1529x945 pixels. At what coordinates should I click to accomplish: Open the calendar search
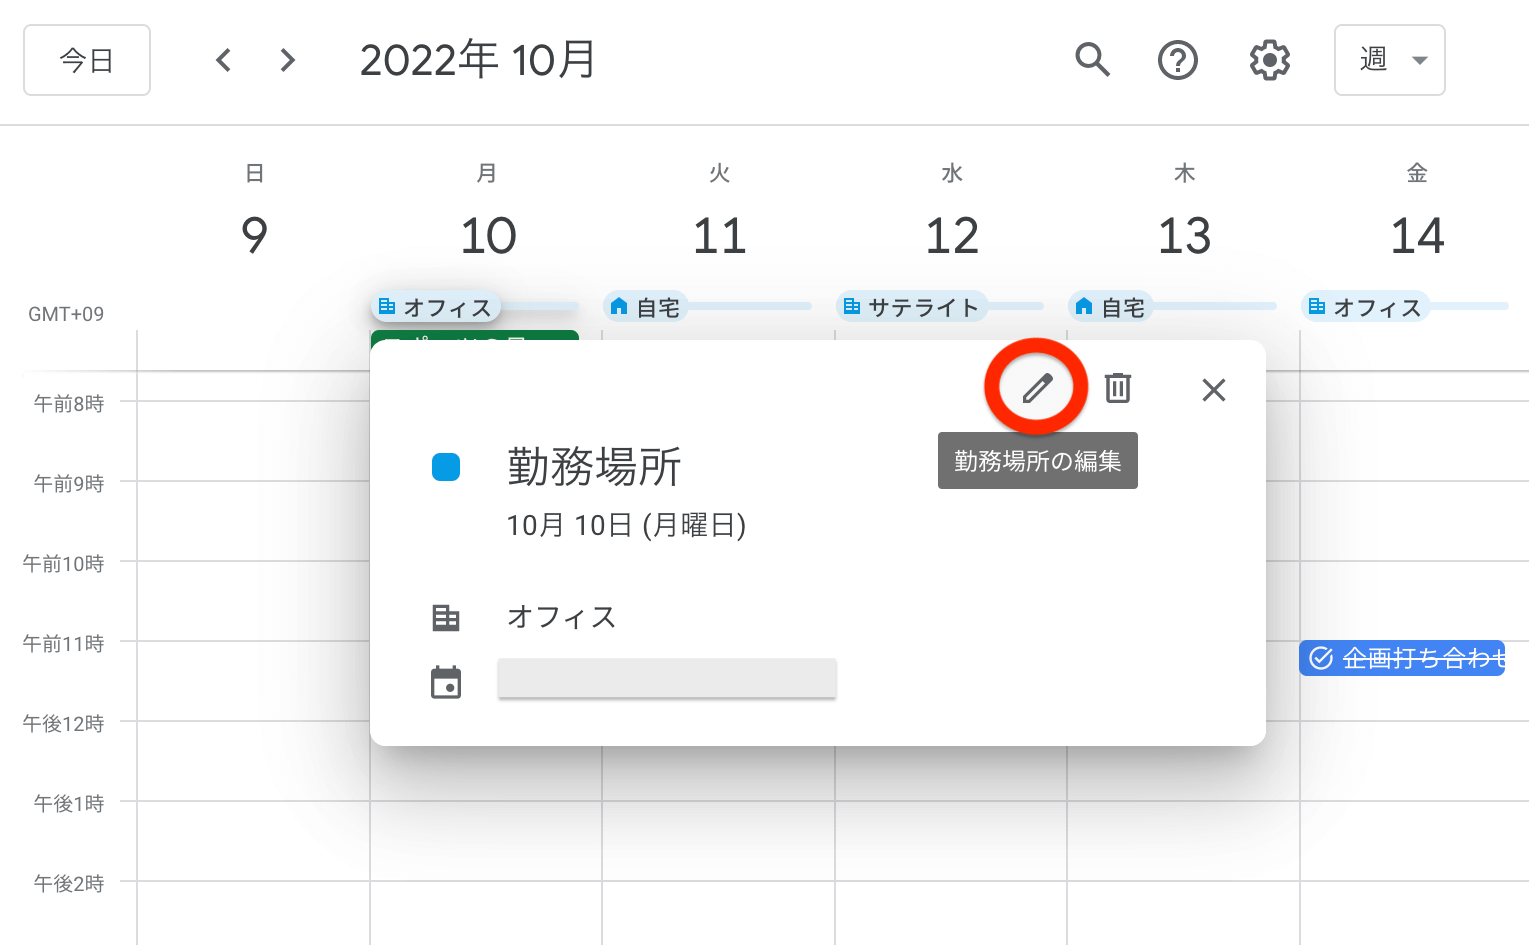click(1092, 60)
